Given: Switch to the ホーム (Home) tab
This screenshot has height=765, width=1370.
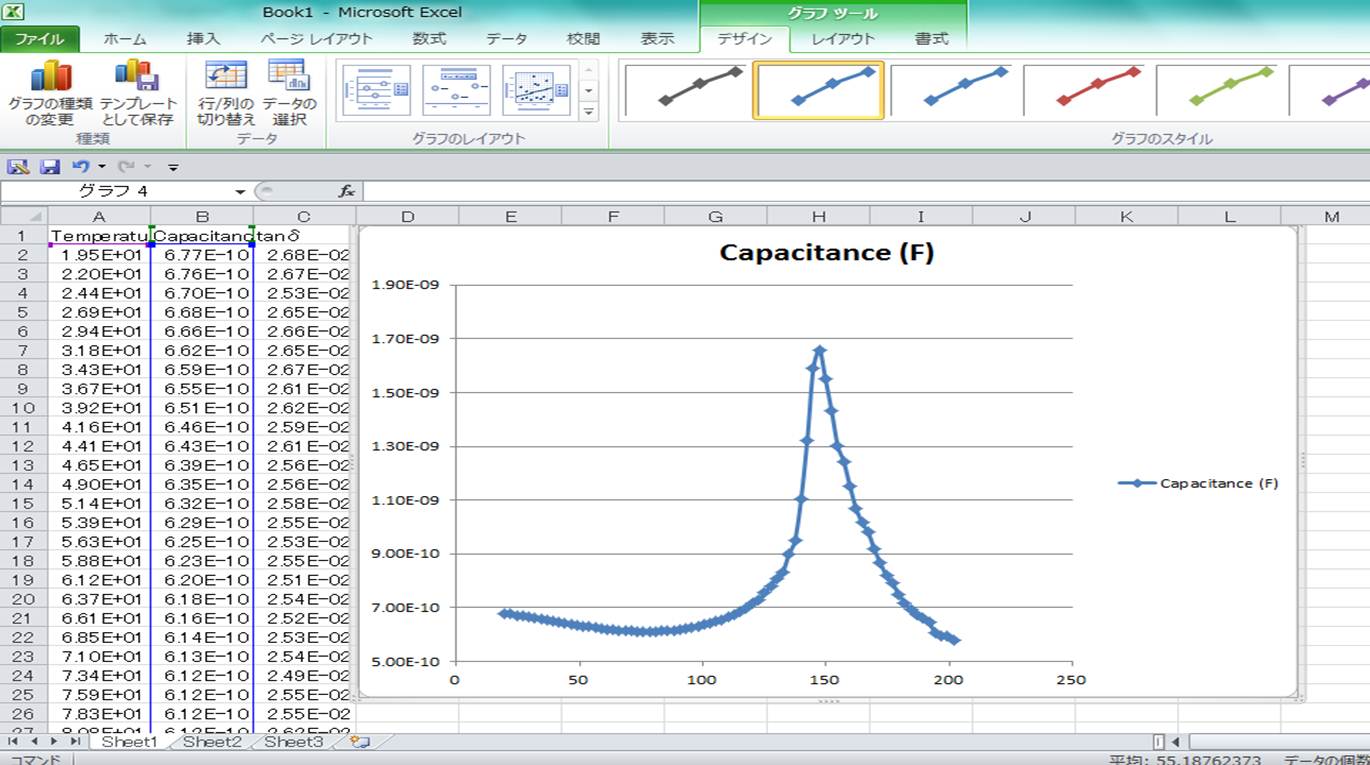Looking at the screenshot, I should (x=125, y=39).
